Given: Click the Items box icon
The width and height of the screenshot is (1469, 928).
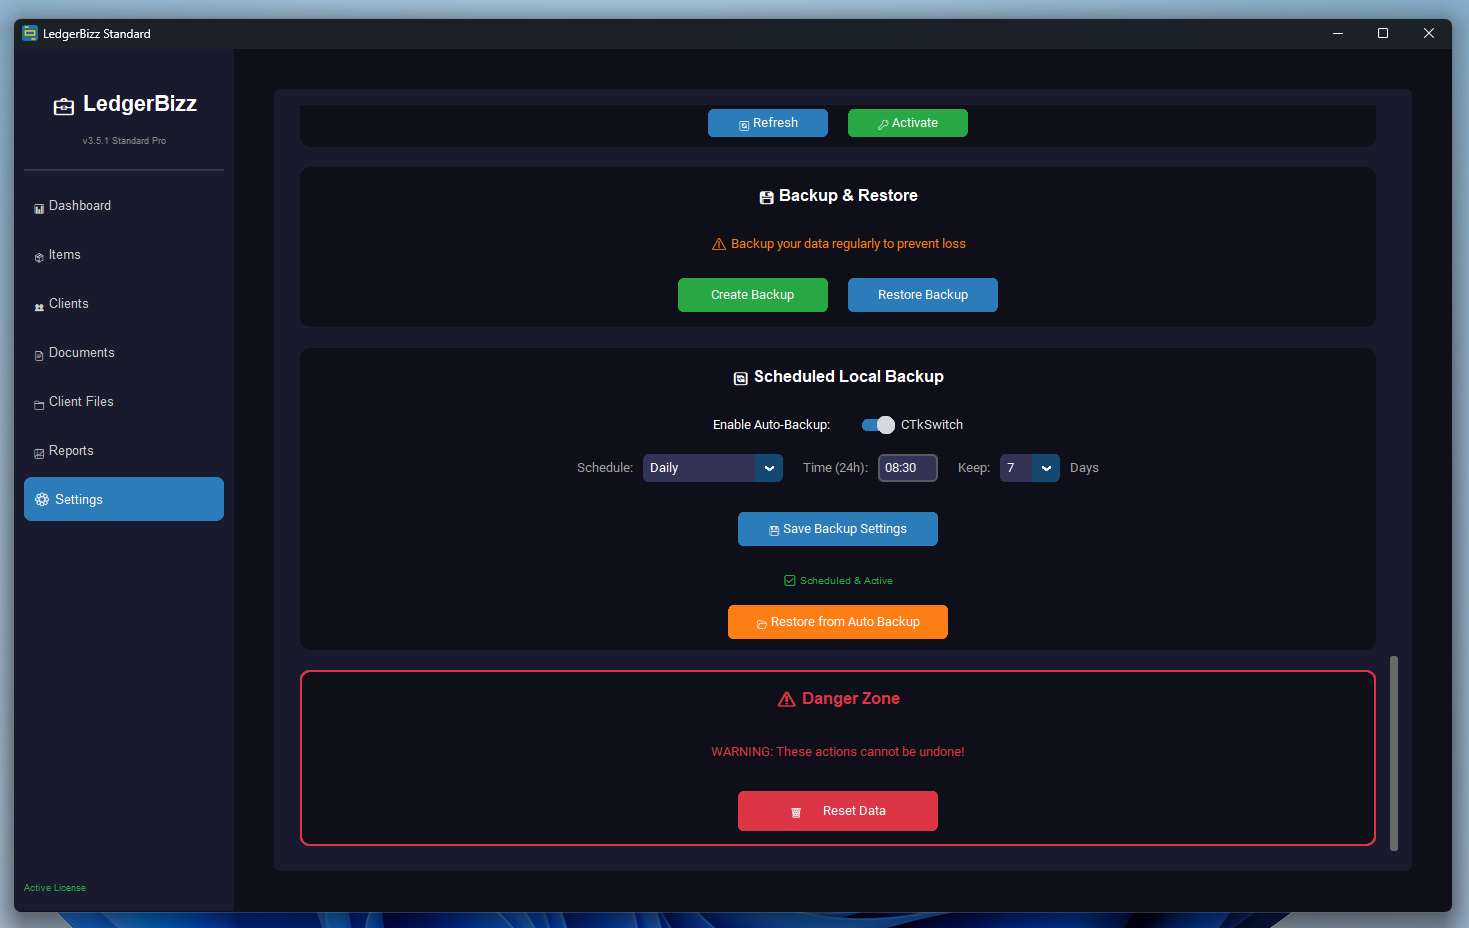Looking at the screenshot, I should pos(39,257).
